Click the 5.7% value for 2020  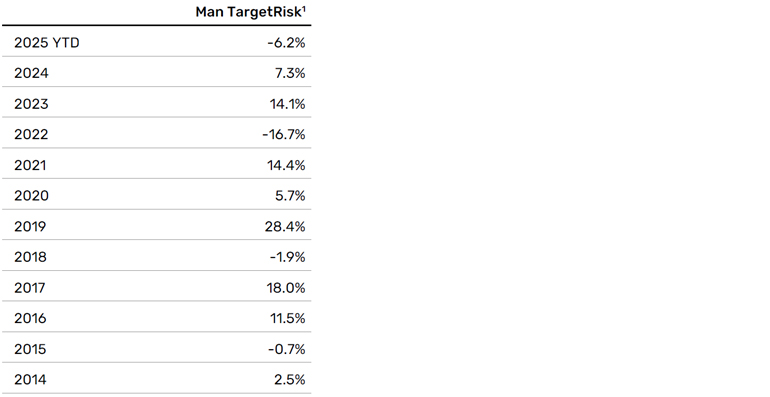coord(290,196)
